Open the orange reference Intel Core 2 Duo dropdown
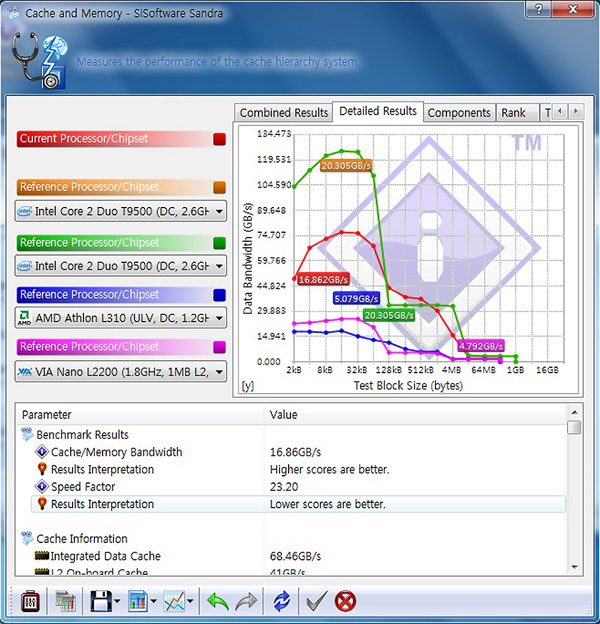The width and height of the screenshot is (600, 624). pyautogui.click(x=121, y=211)
